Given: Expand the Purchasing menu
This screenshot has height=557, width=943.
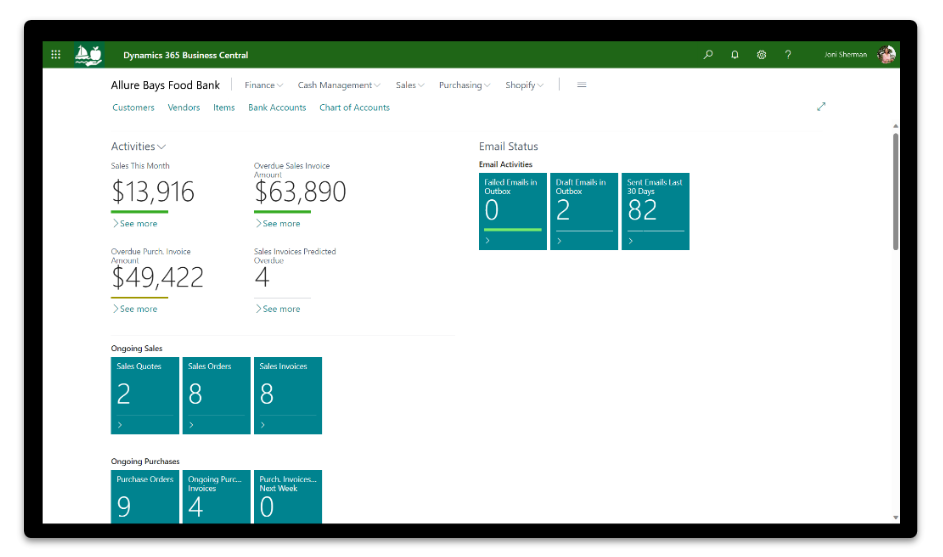Looking at the screenshot, I should pyautogui.click(x=464, y=85).
